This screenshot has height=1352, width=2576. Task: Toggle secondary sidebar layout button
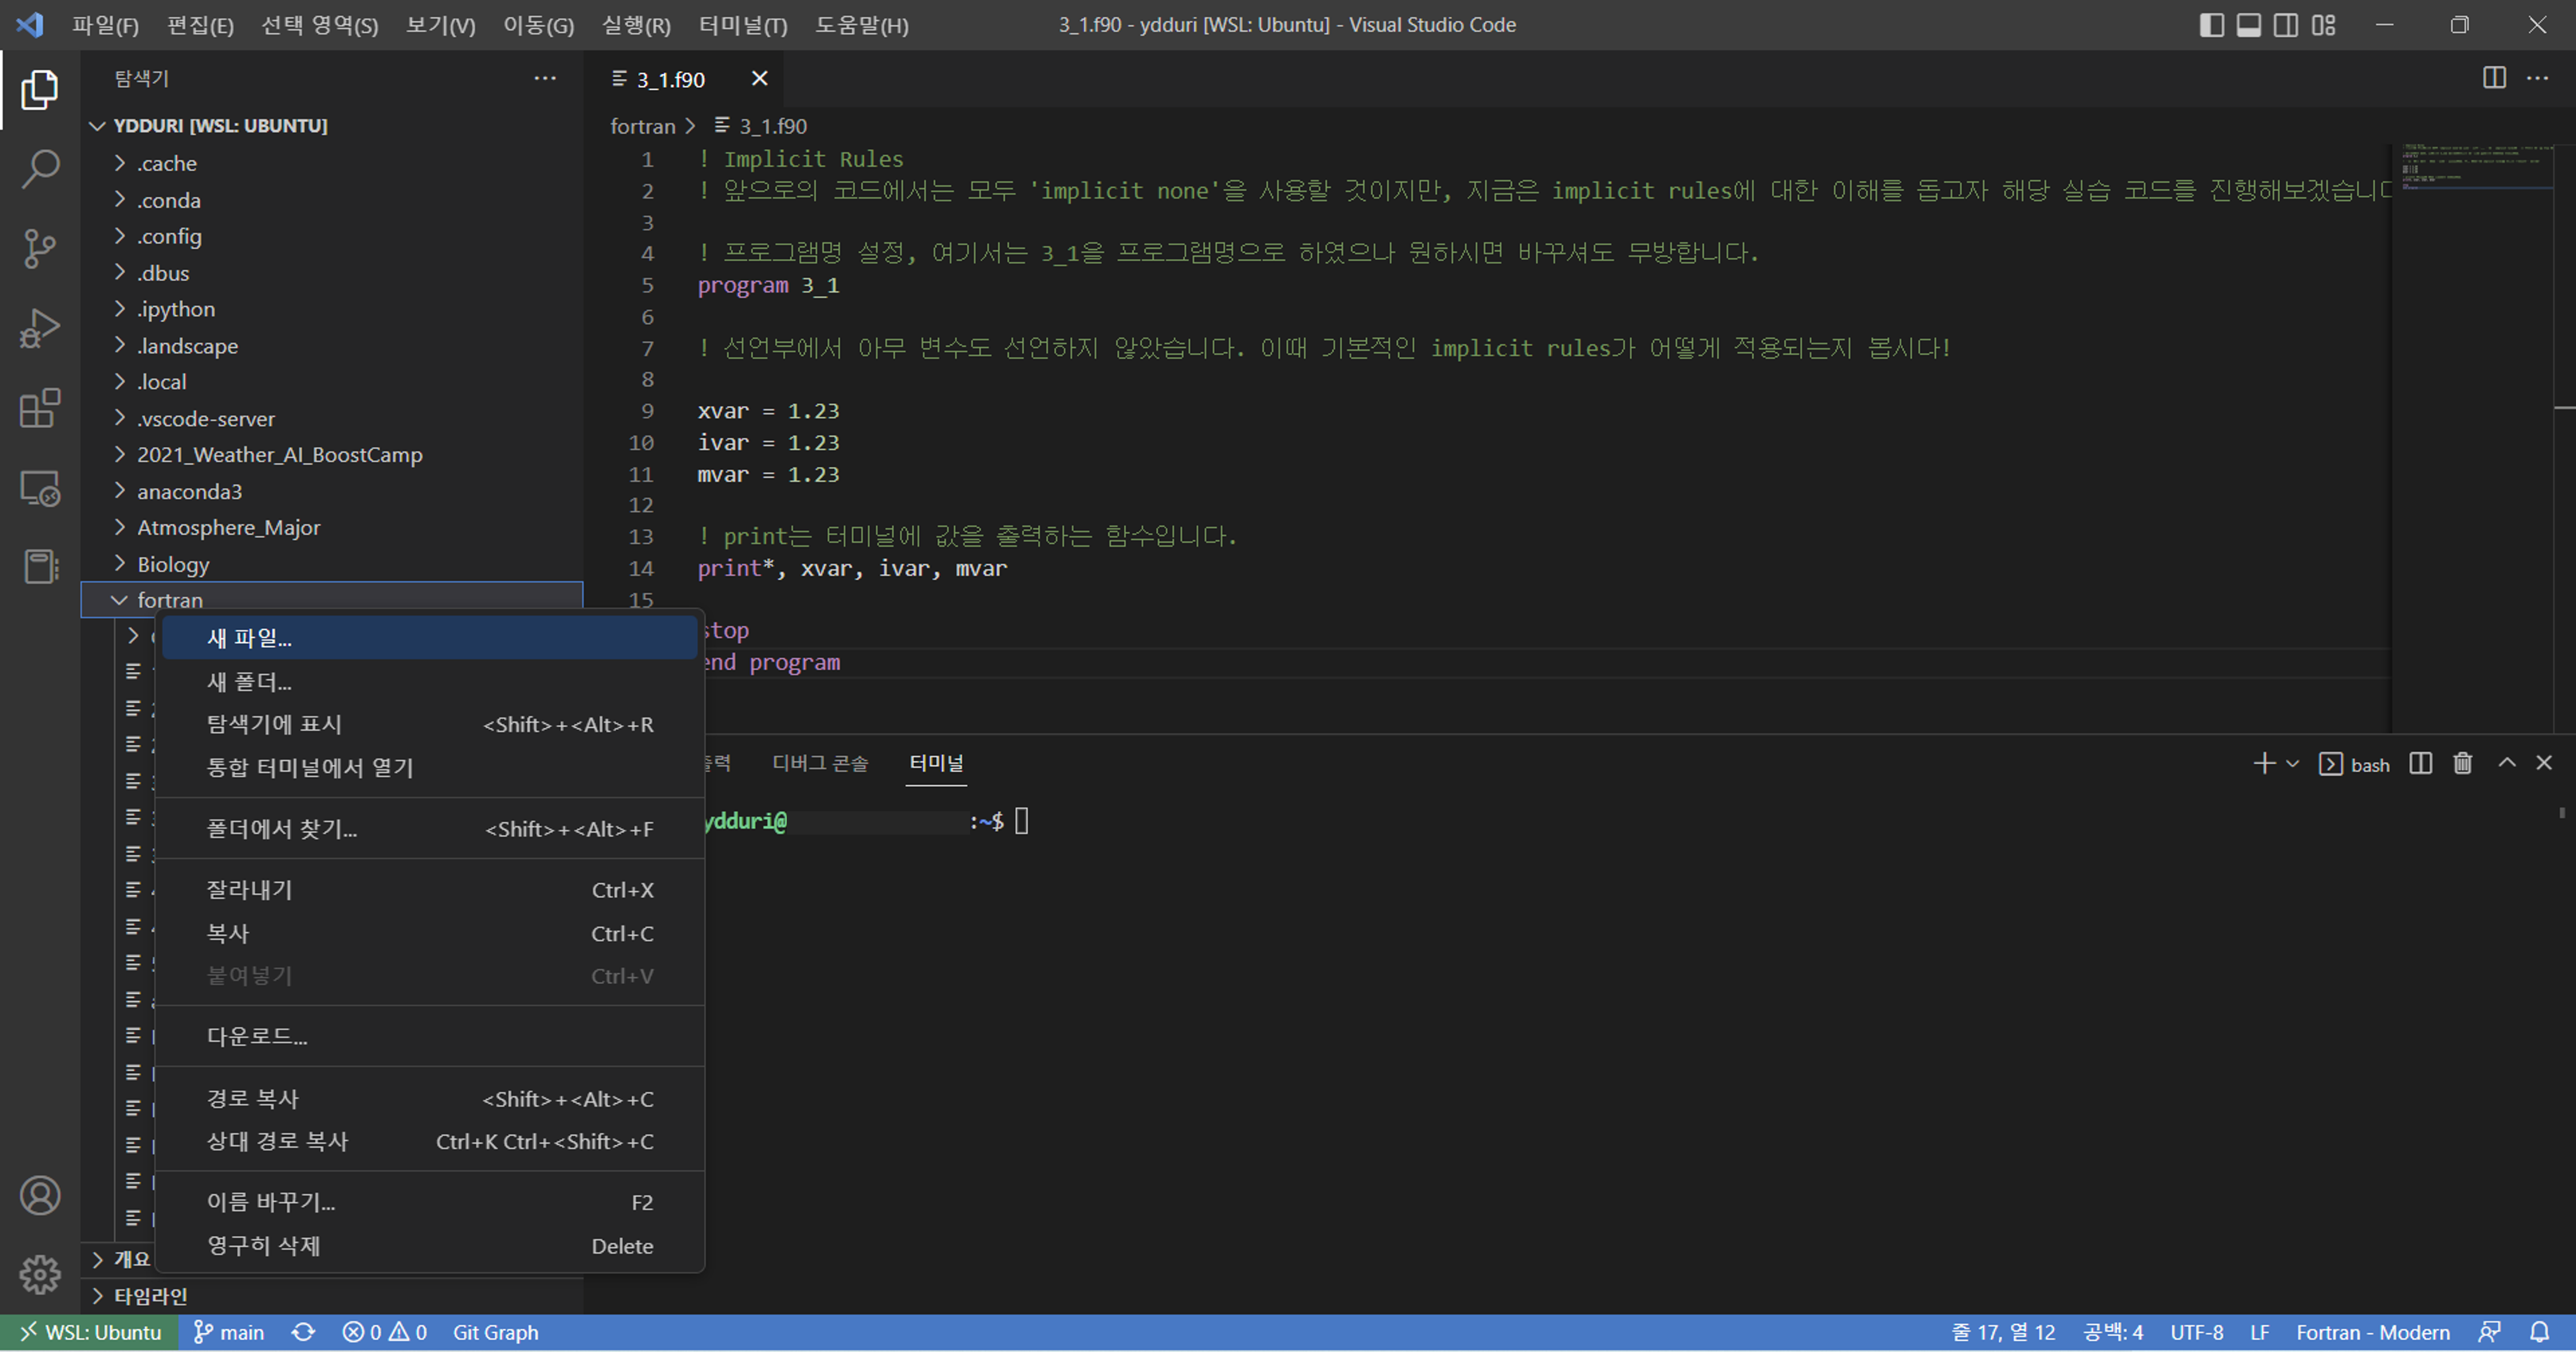[2285, 25]
